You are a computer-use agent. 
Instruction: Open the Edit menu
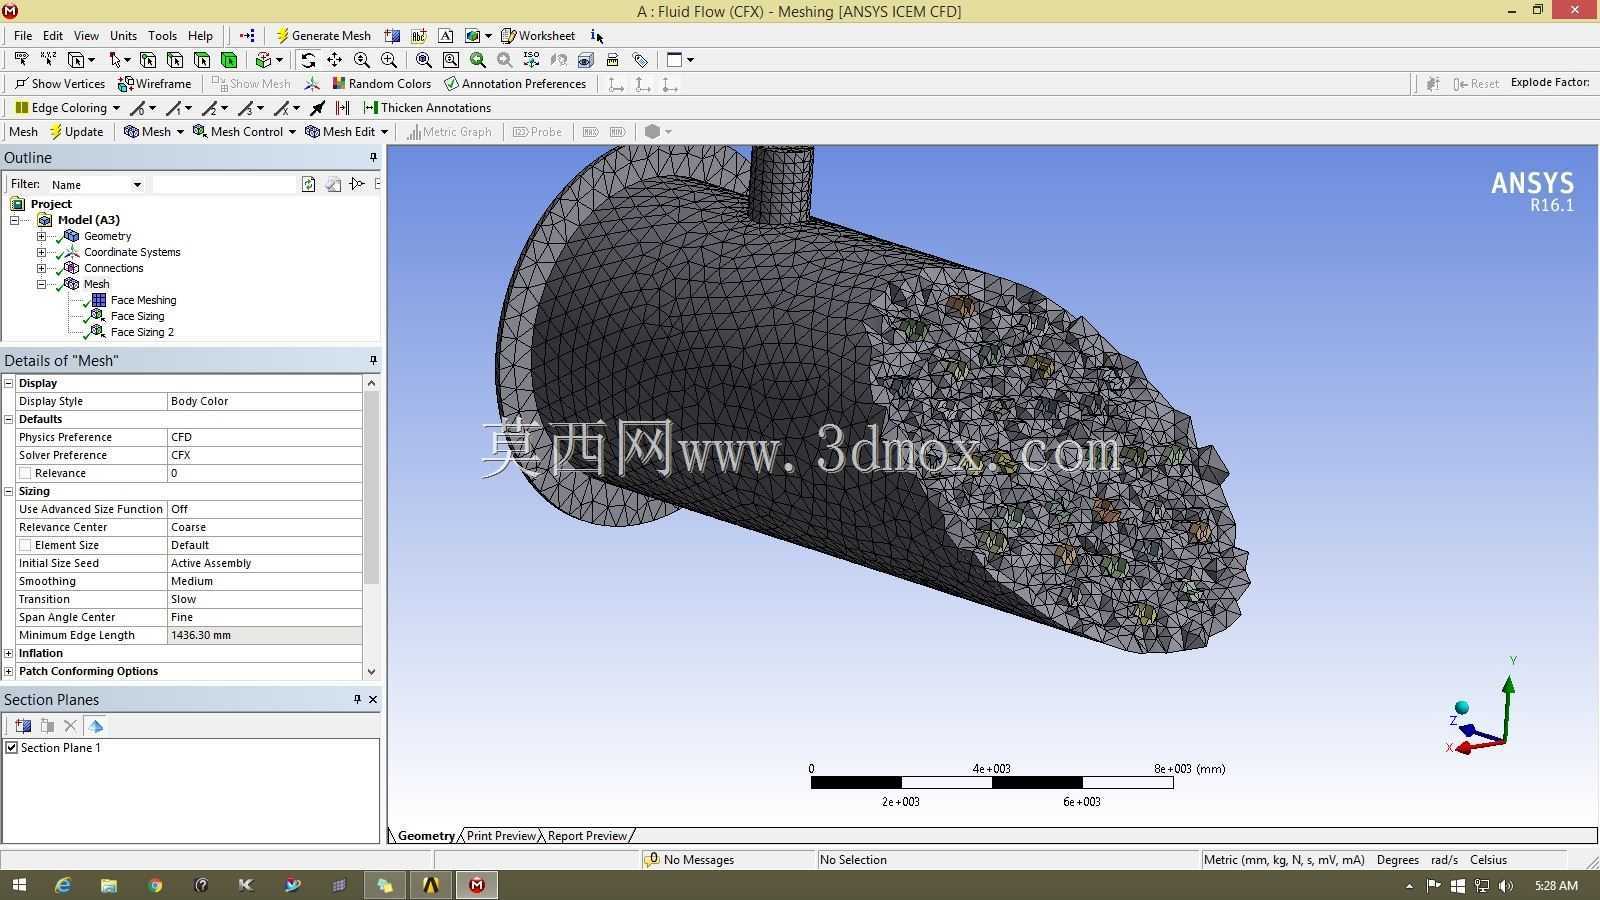click(53, 36)
